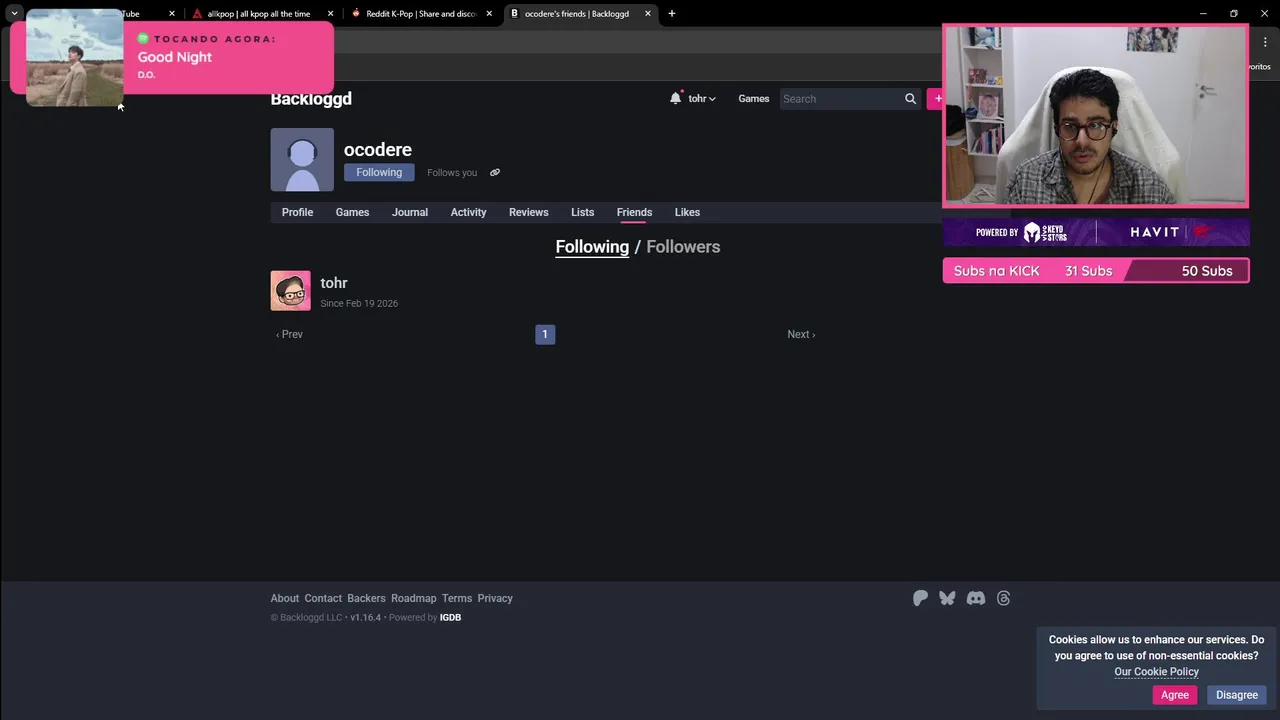Open the Threads icon in footer
This screenshot has height=720, width=1280.
coord(1003,598)
